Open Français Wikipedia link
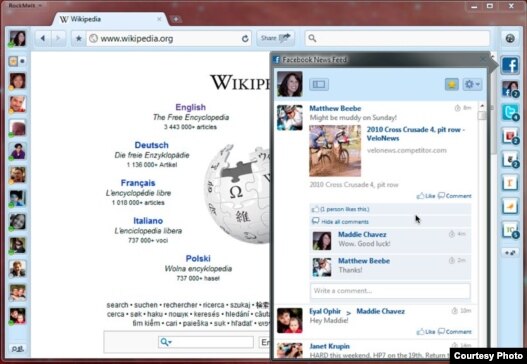The image size is (527, 364). coord(138,183)
